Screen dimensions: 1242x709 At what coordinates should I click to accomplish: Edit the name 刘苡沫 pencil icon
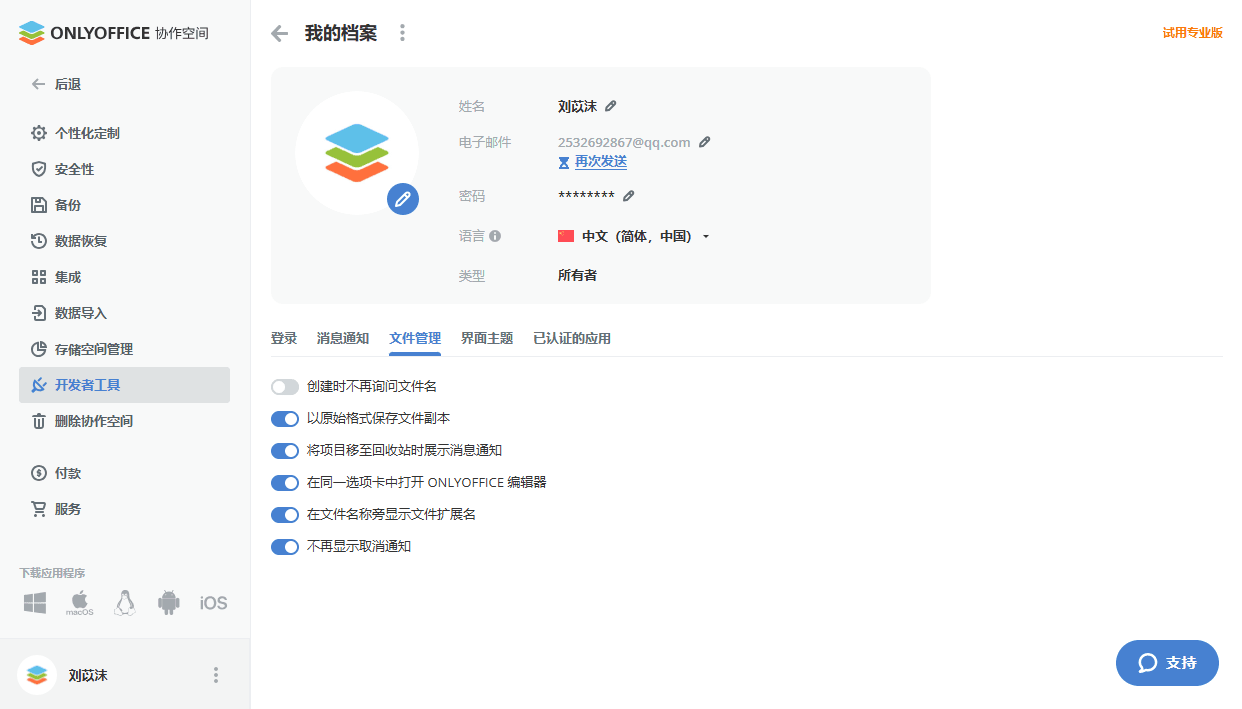pos(611,106)
